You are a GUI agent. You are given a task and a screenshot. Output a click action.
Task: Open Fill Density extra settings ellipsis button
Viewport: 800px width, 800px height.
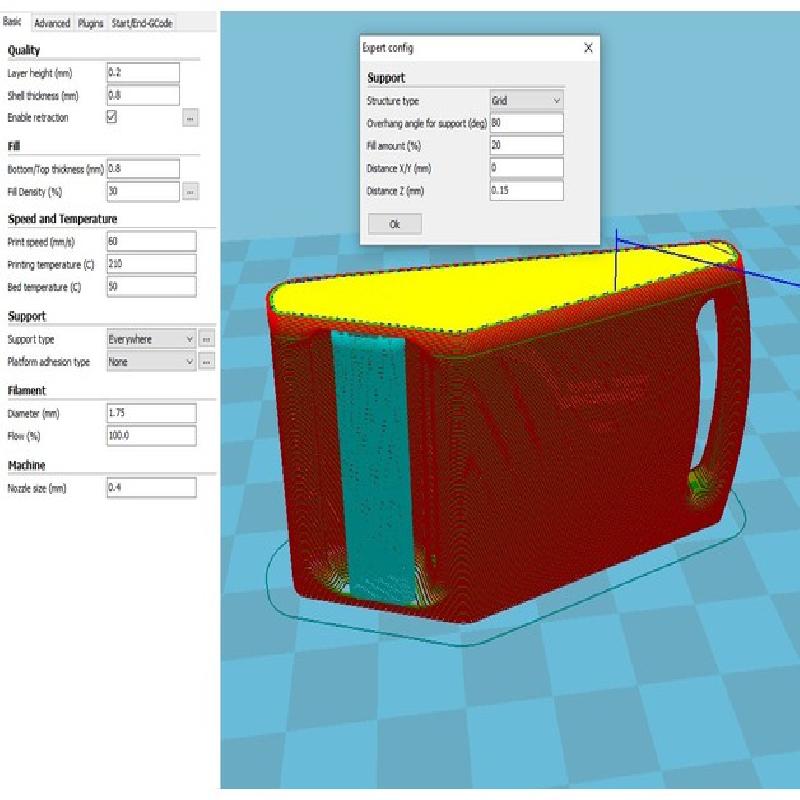click(x=189, y=191)
